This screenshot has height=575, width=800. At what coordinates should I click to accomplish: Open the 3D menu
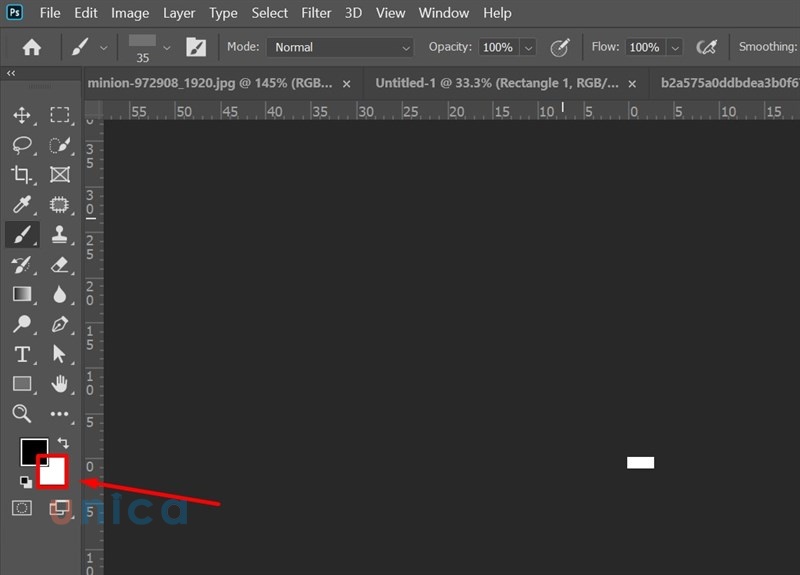(x=354, y=13)
